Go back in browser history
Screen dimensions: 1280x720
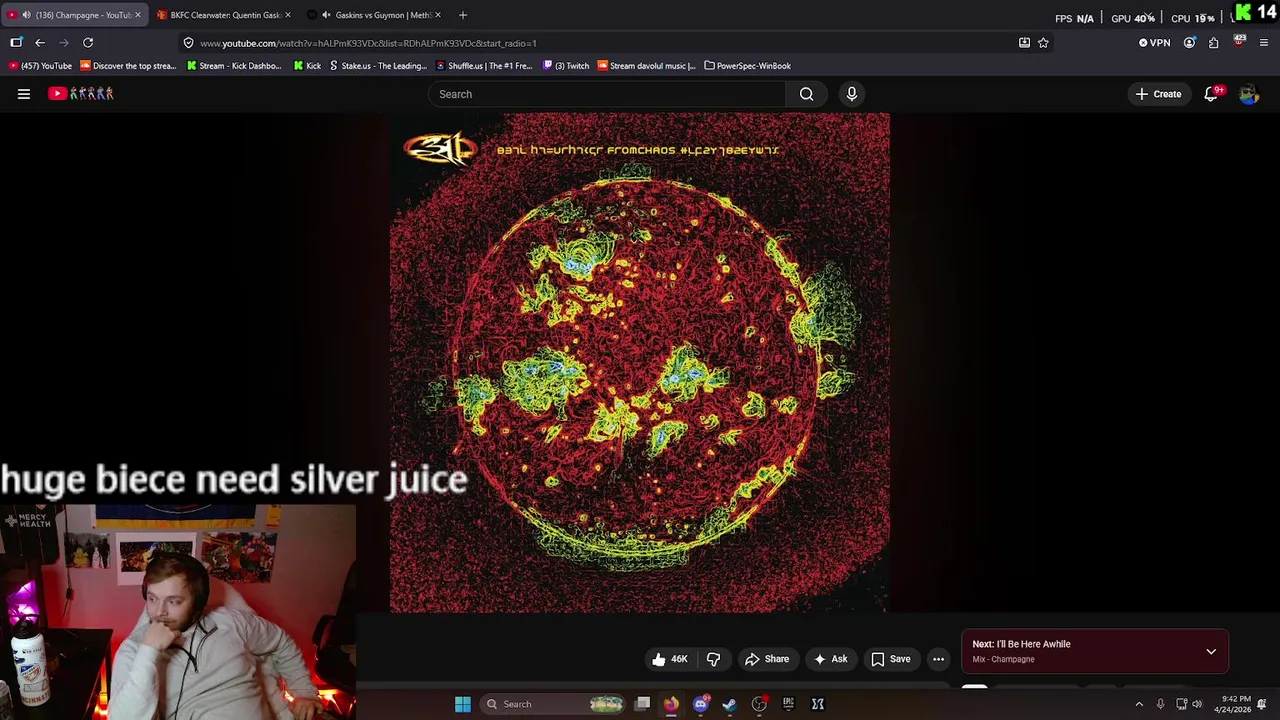40,43
